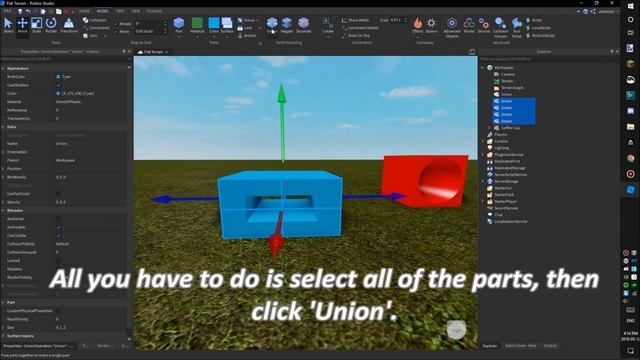The image size is (640, 360).
Task: Collapse the Appearance properties section
Action: 3,68
